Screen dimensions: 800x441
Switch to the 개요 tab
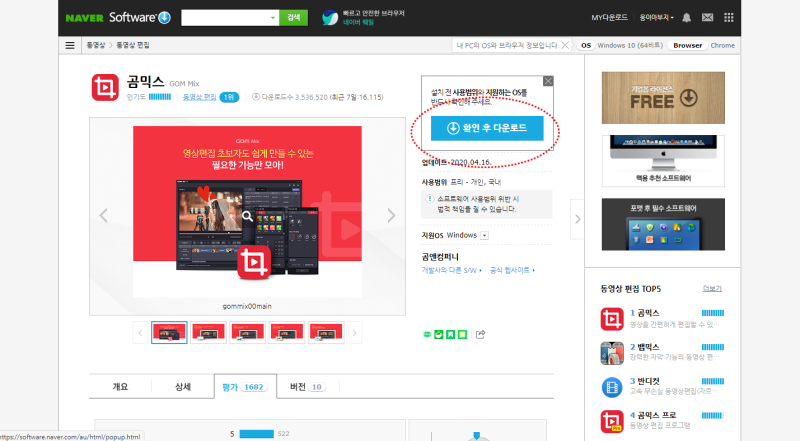(x=120, y=387)
